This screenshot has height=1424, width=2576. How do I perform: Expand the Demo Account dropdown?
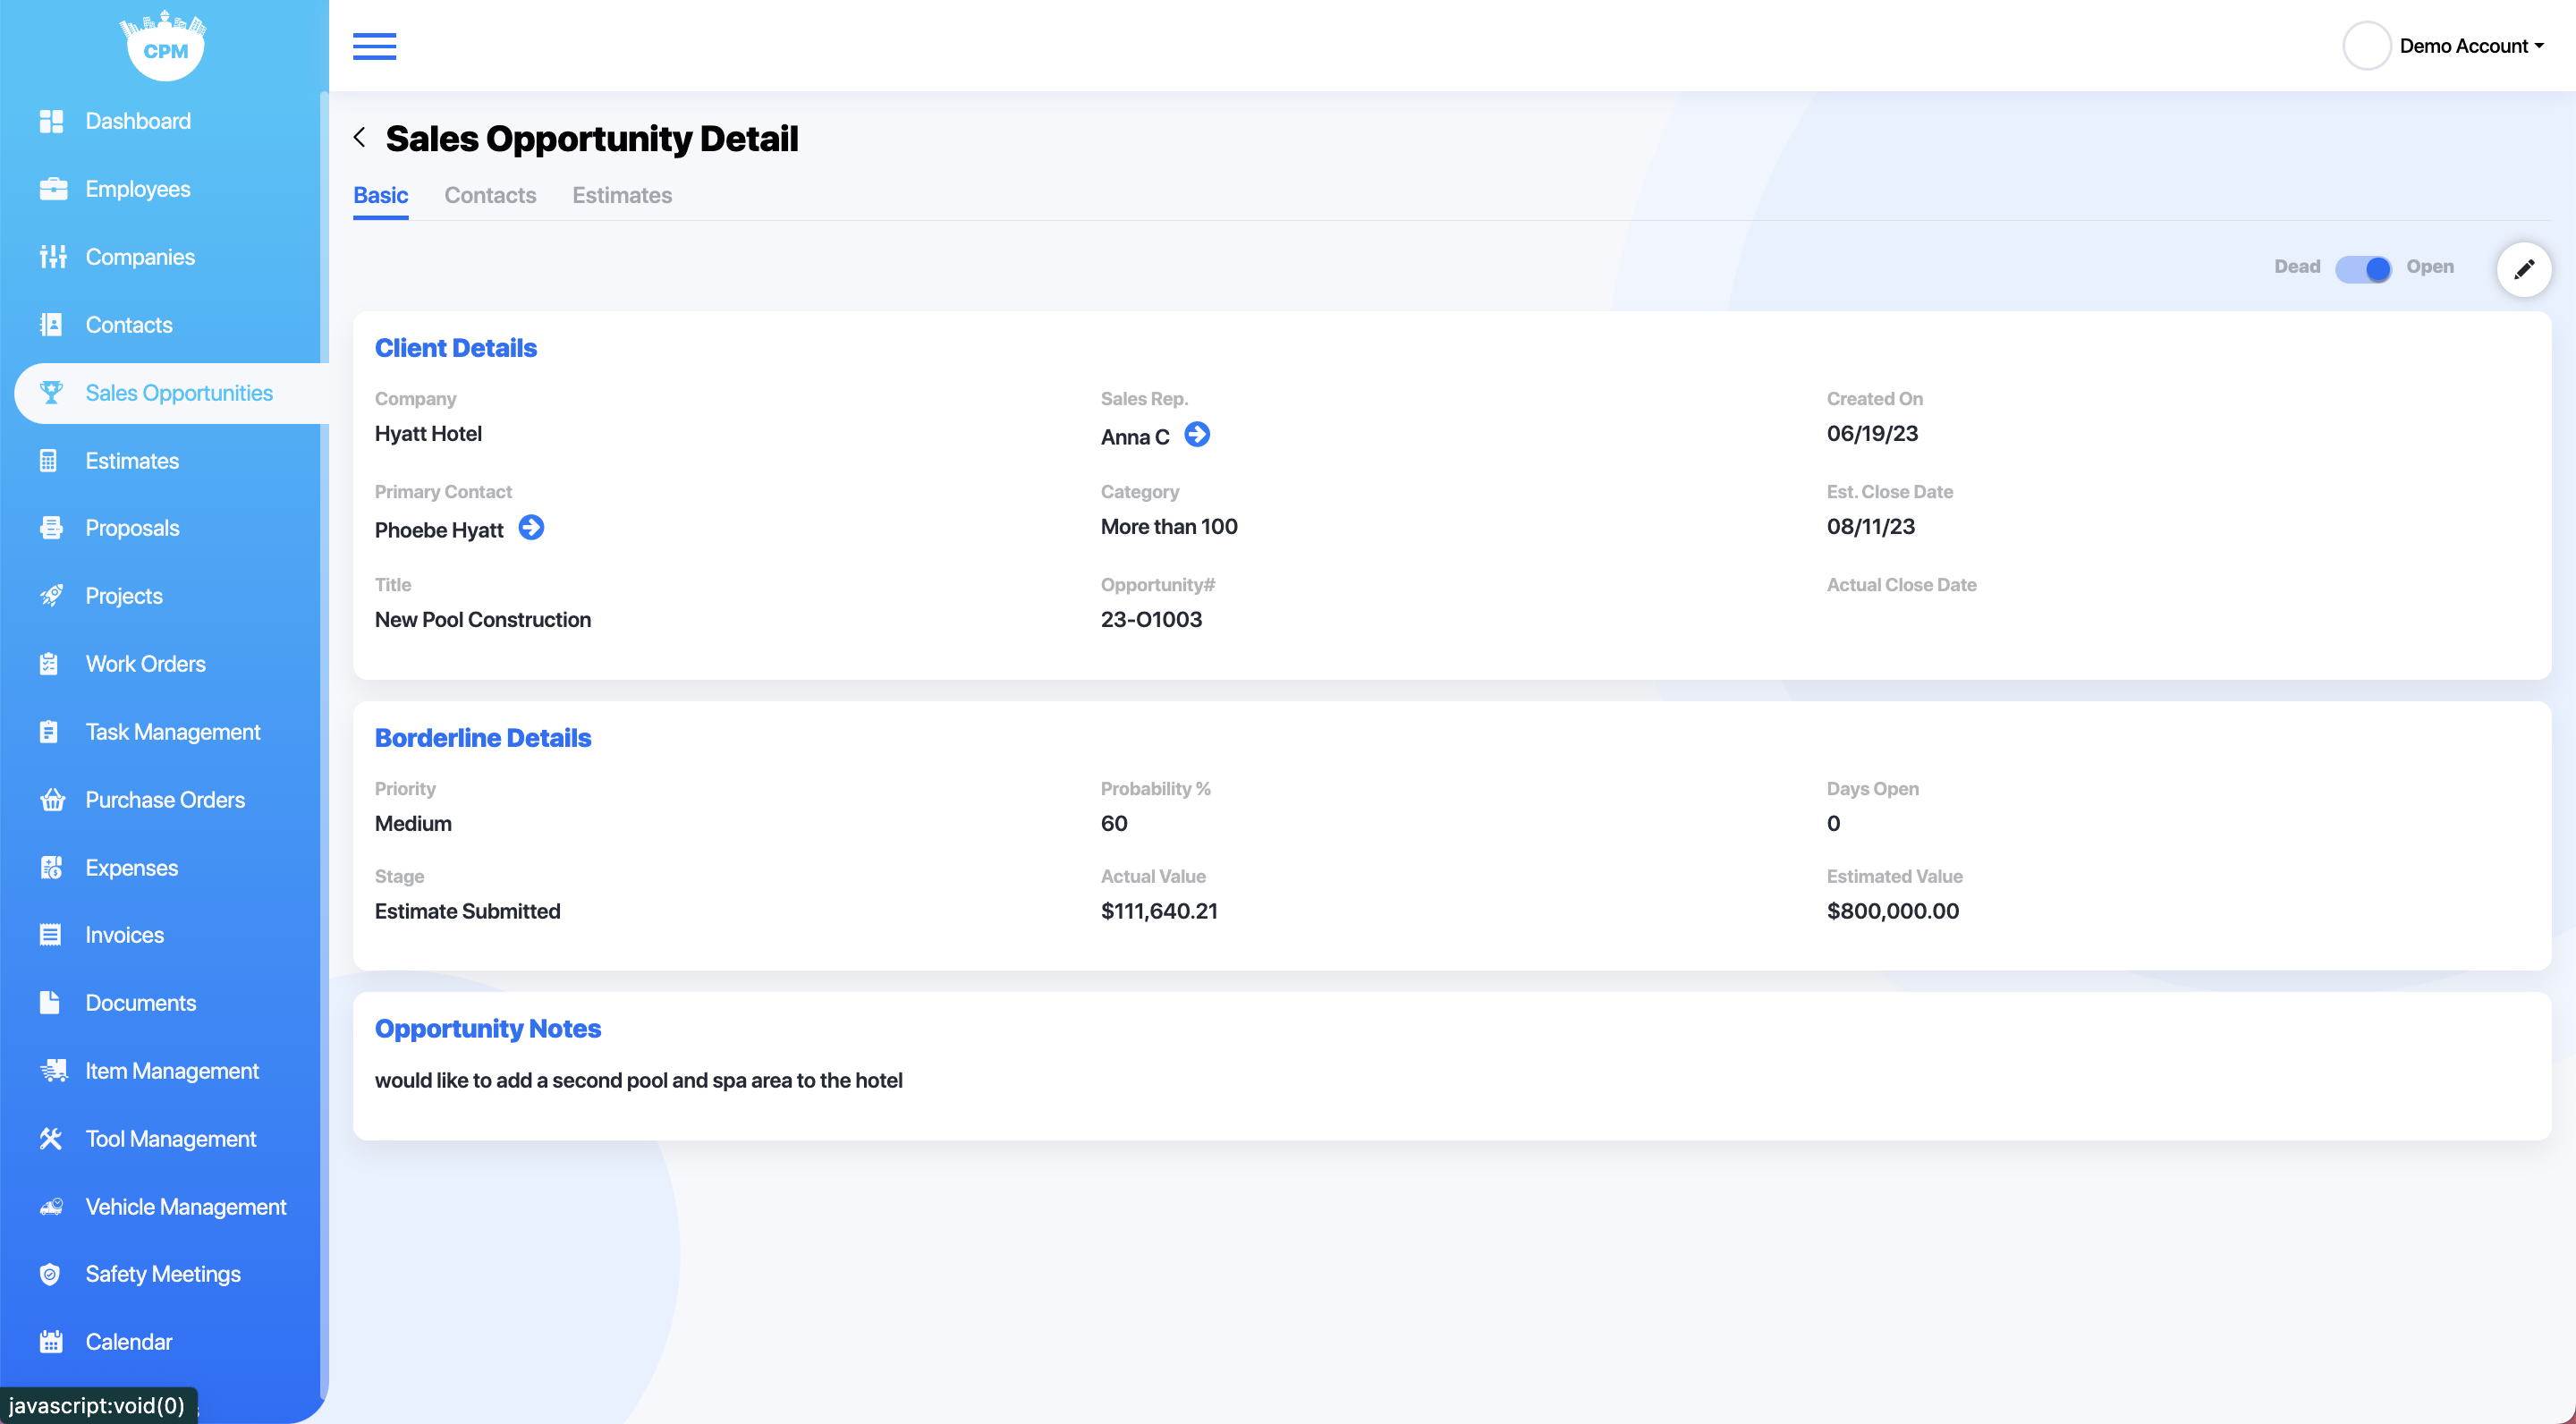tap(2471, 46)
